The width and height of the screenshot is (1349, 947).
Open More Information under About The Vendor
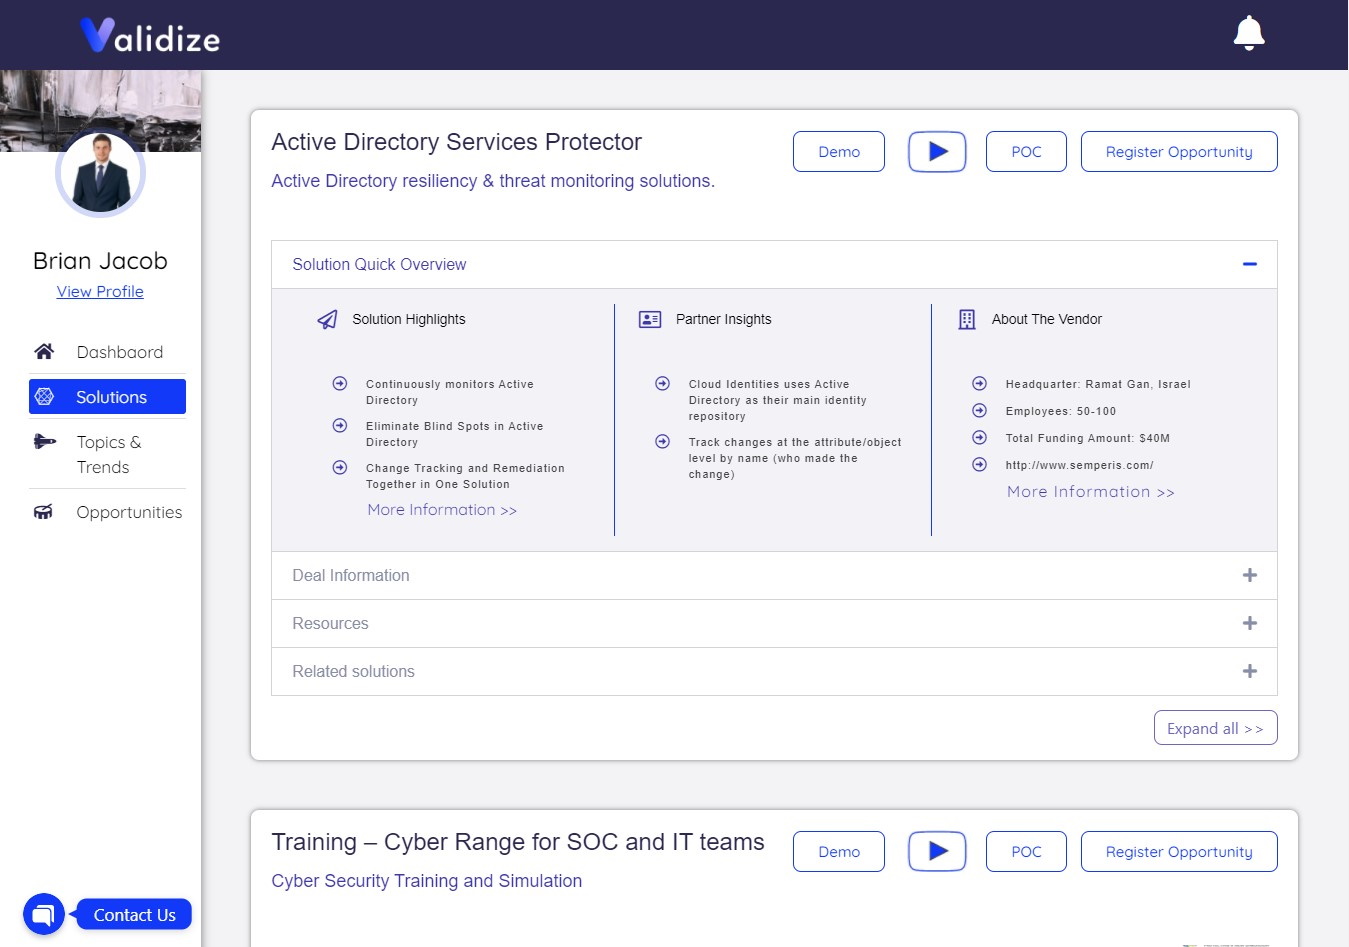point(1091,492)
